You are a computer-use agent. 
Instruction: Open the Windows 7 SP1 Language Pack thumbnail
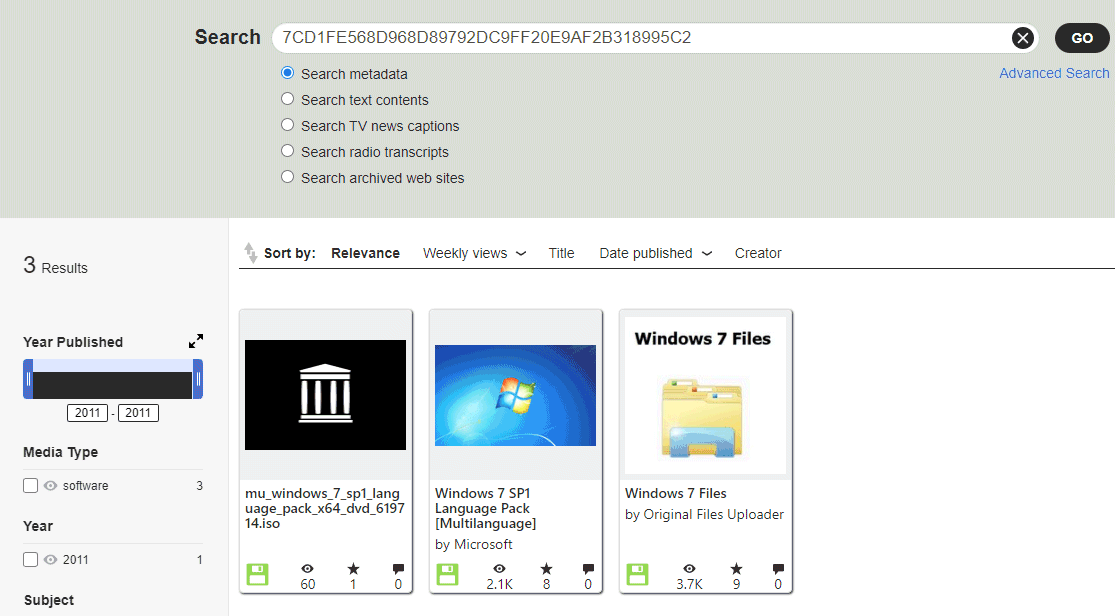click(516, 395)
